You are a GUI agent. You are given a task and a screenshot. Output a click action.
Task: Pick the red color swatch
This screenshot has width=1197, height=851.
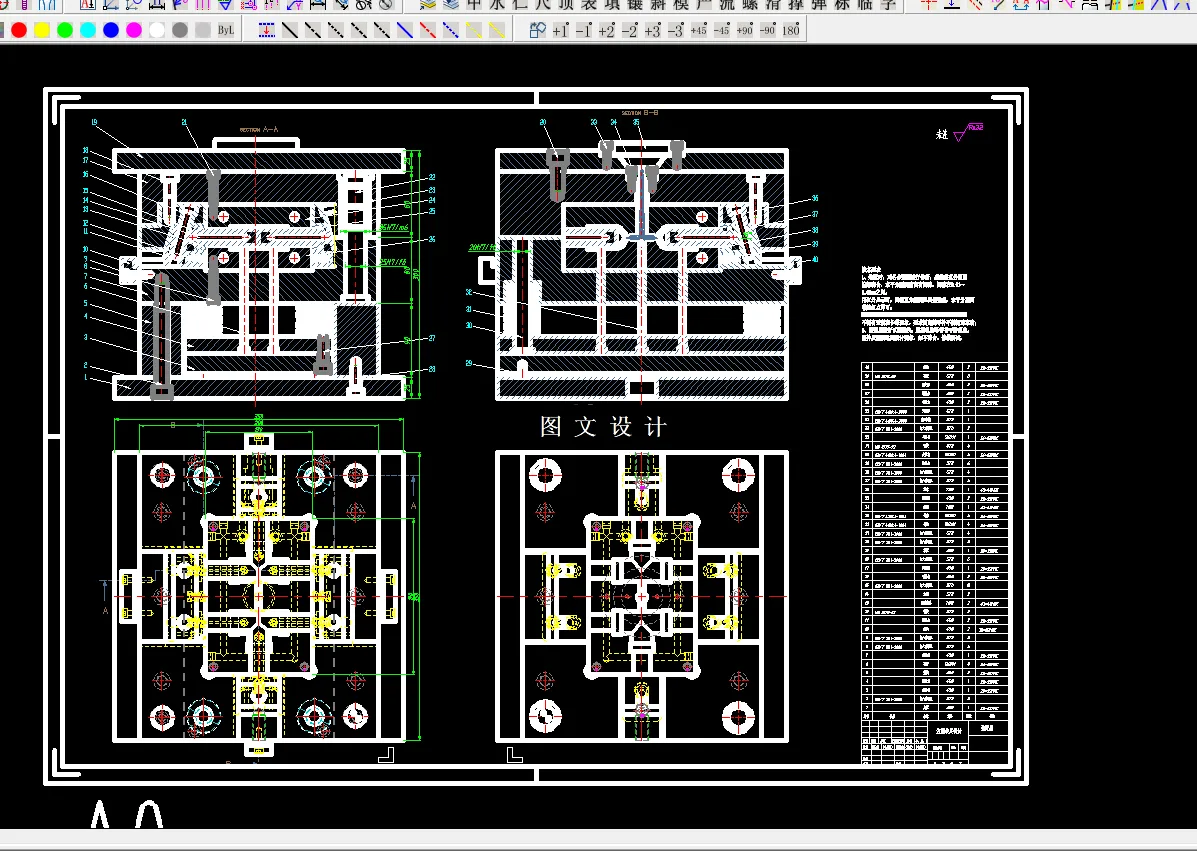point(19,30)
